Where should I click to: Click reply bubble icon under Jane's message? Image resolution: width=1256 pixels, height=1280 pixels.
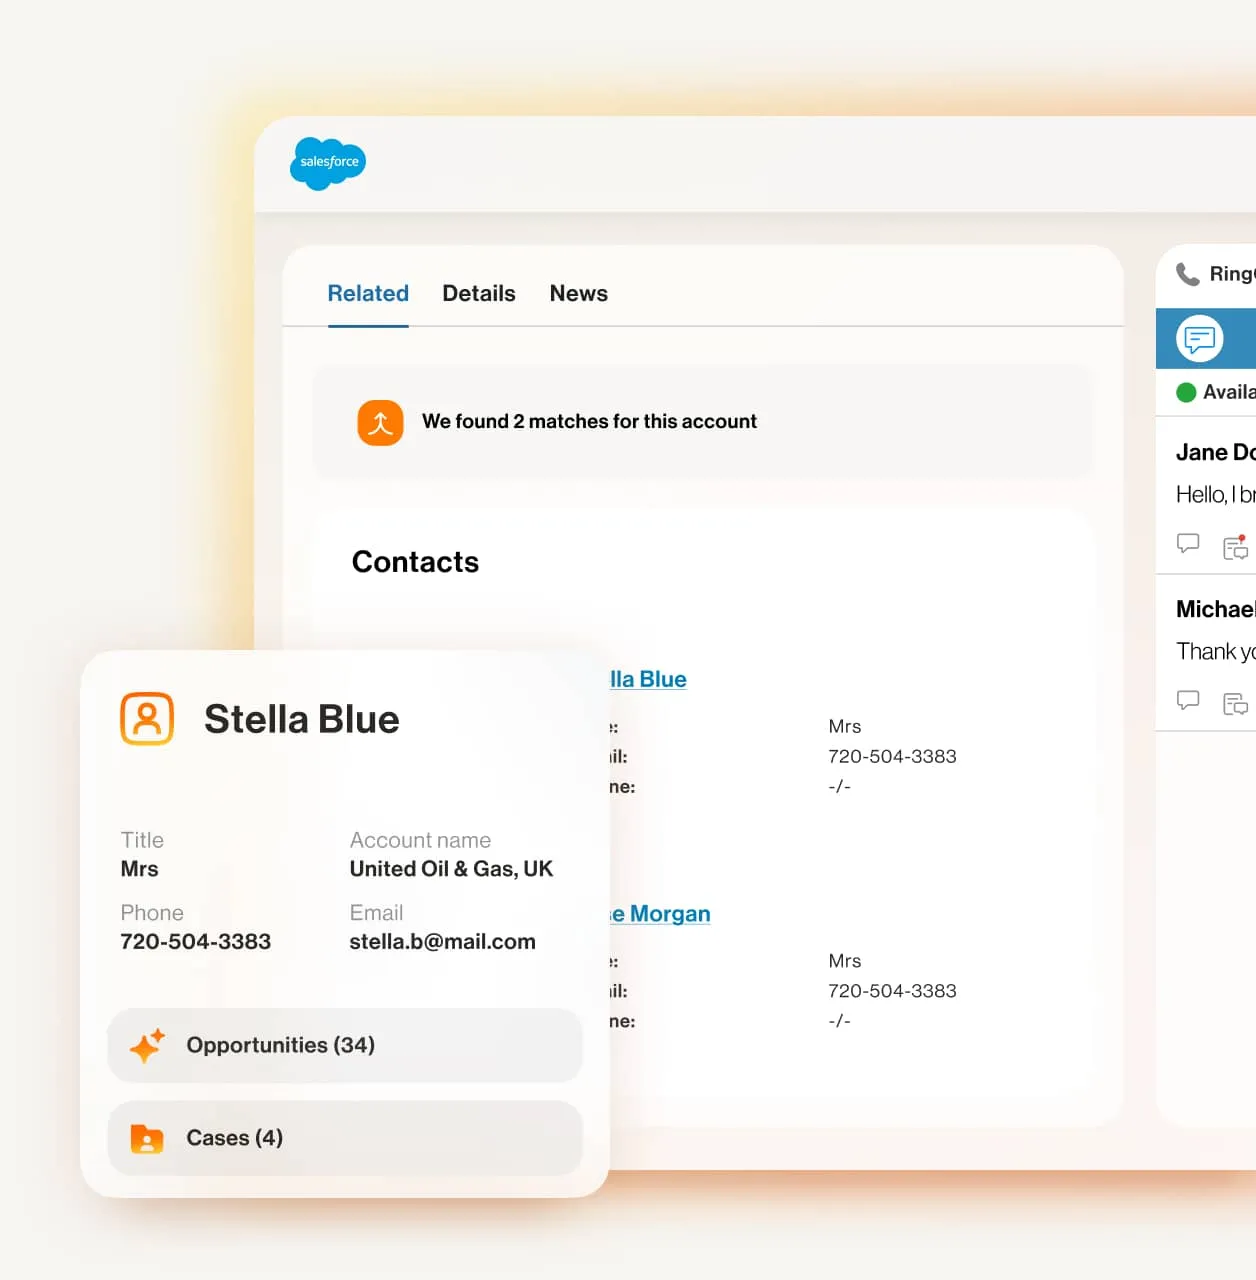1188,544
